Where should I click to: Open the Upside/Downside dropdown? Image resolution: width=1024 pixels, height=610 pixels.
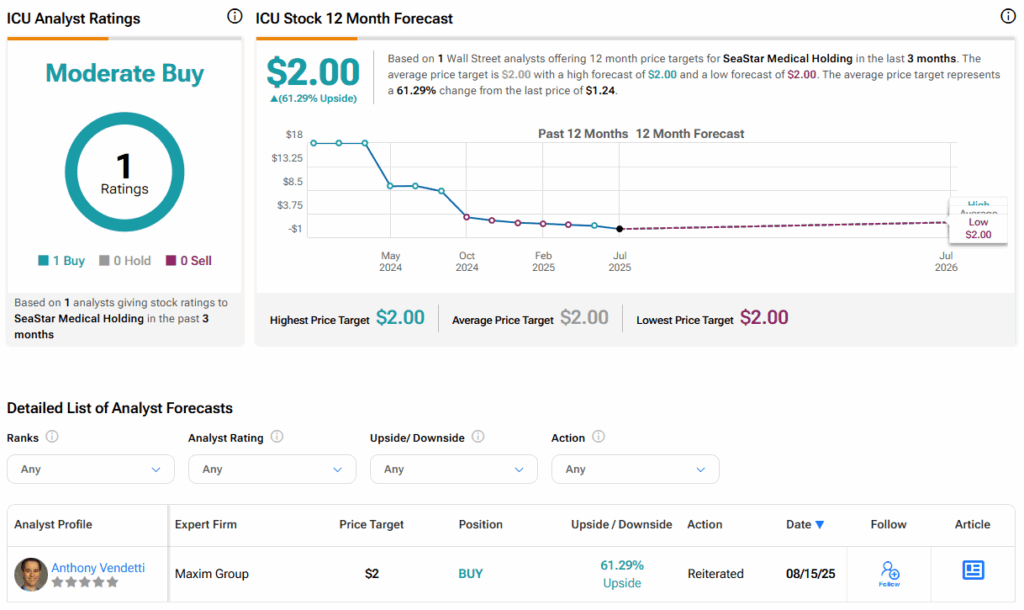click(454, 469)
